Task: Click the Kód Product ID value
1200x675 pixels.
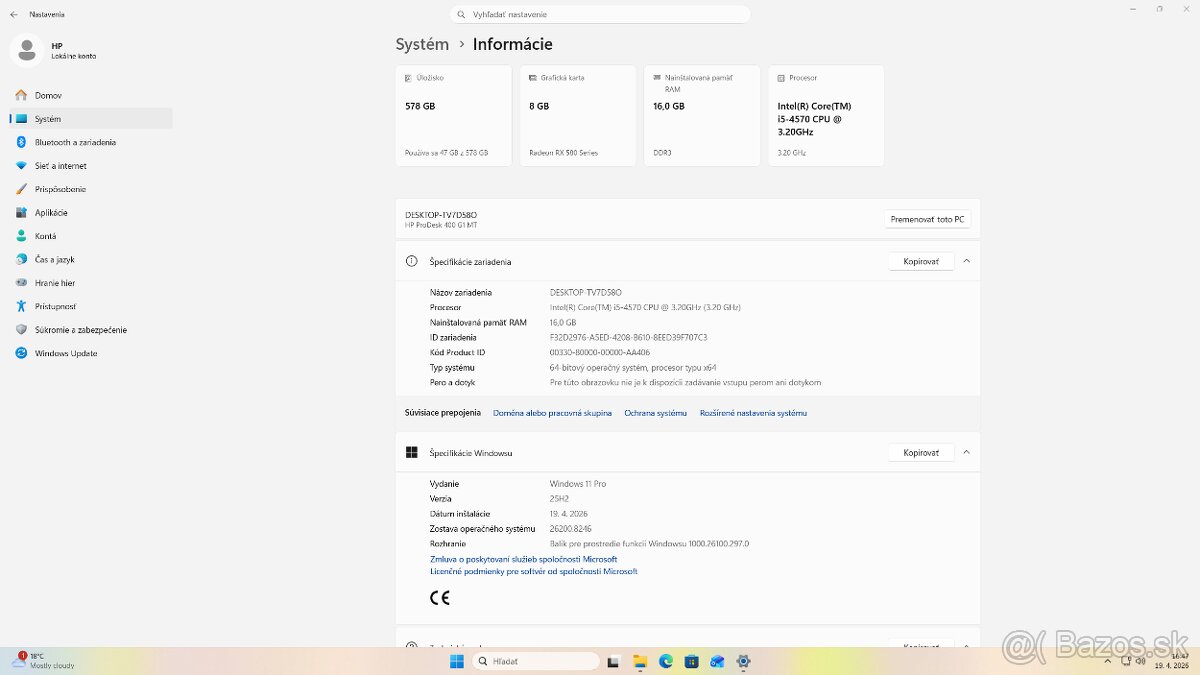Action: click(600, 352)
